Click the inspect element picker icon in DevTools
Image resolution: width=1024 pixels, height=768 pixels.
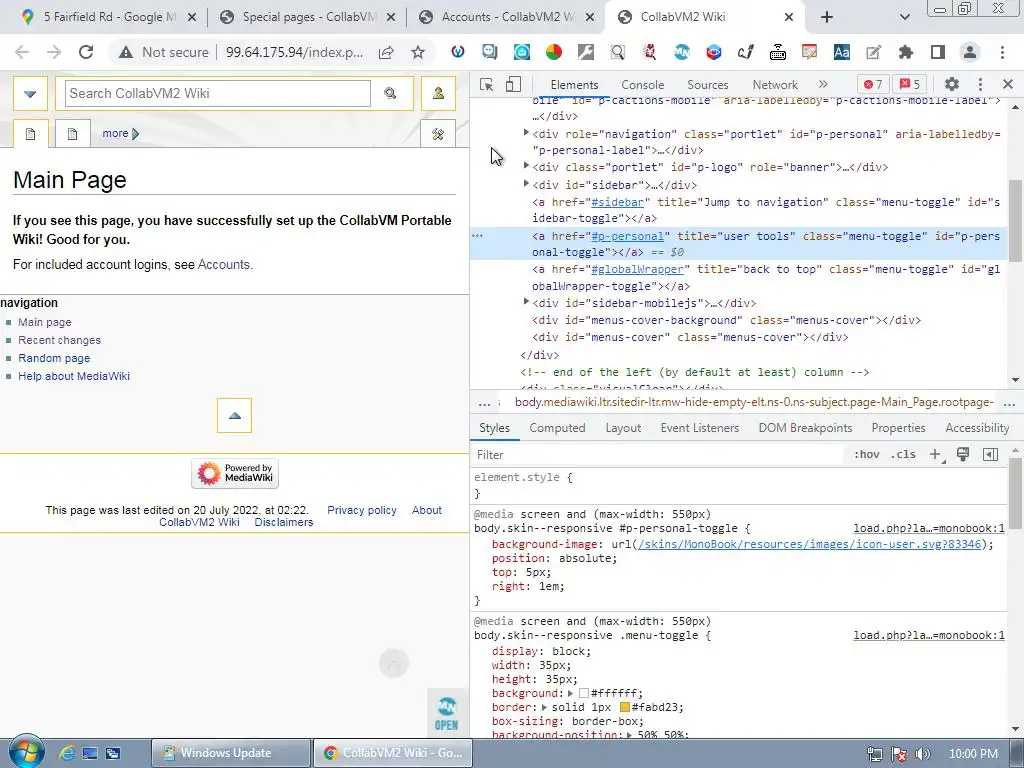pyautogui.click(x=487, y=84)
